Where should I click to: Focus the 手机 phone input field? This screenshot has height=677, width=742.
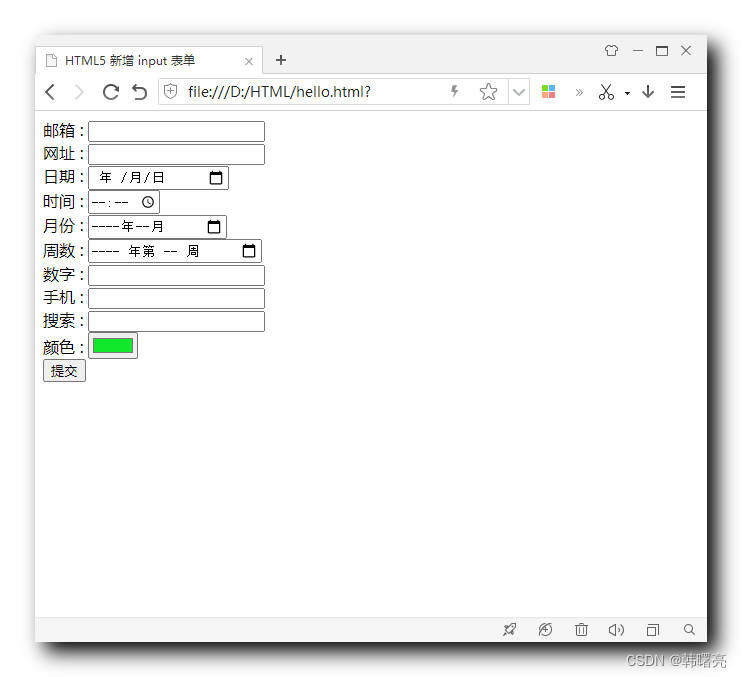(177, 299)
